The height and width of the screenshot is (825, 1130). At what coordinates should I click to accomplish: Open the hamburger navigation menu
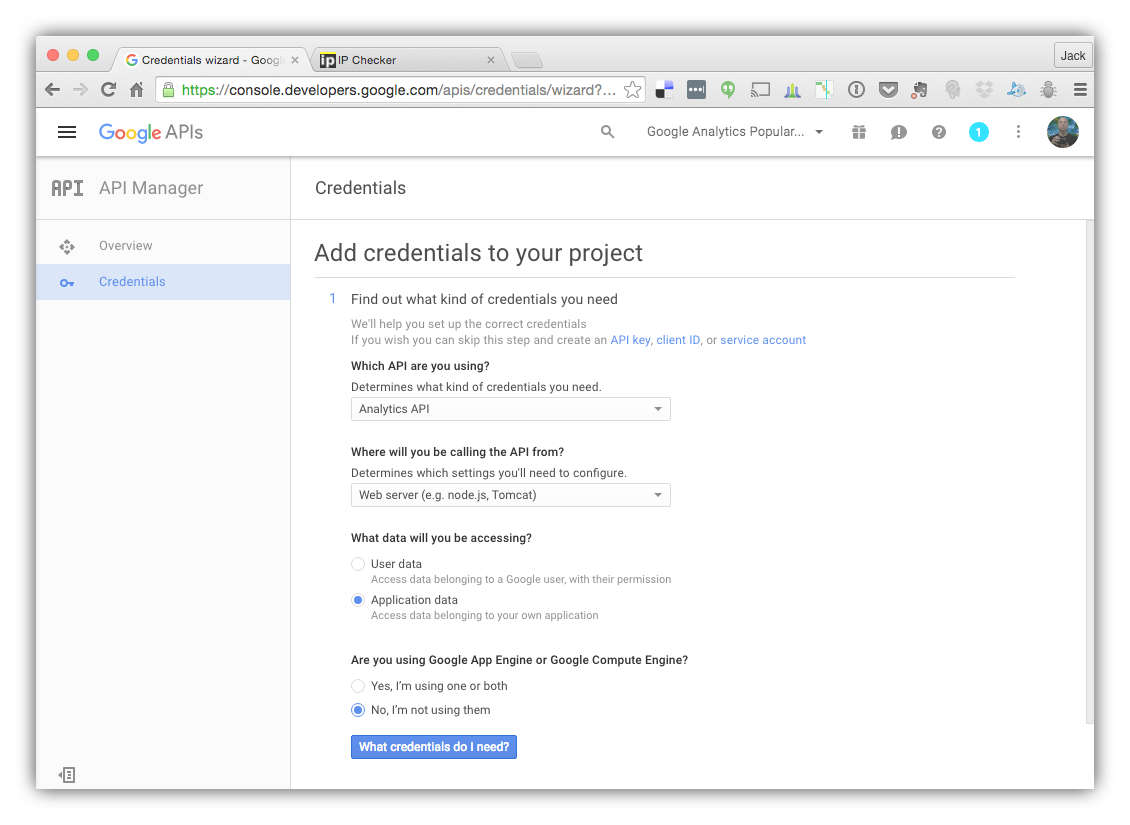[67, 132]
